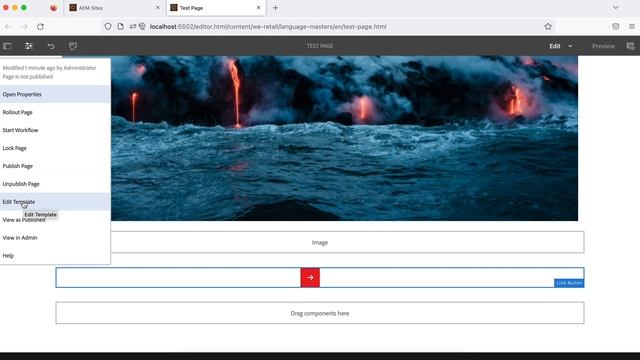Select Rollout Page menu entry
Viewport: 640px width, 360px height.
(55, 112)
